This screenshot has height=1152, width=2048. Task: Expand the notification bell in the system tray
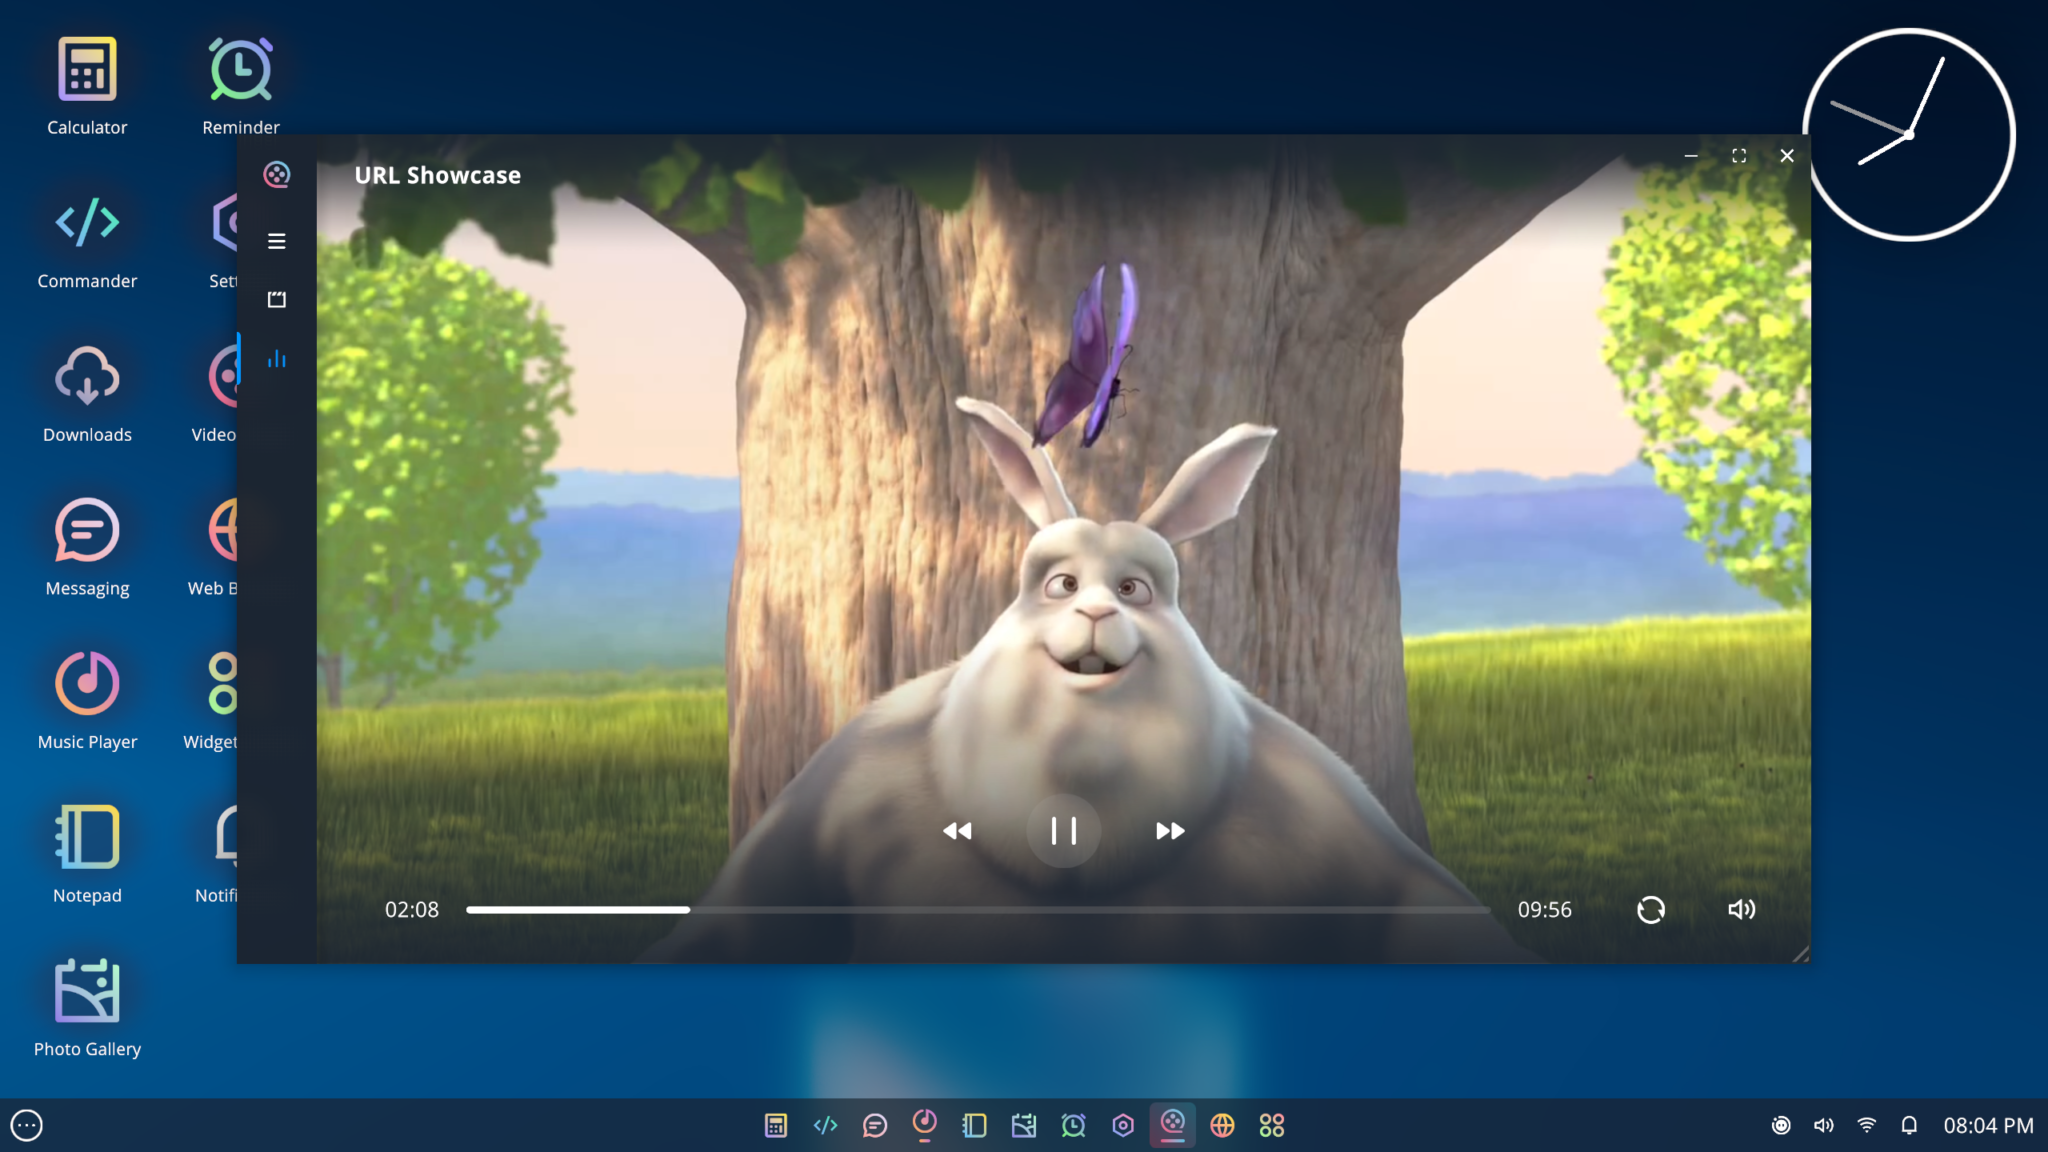[x=1910, y=1125]
